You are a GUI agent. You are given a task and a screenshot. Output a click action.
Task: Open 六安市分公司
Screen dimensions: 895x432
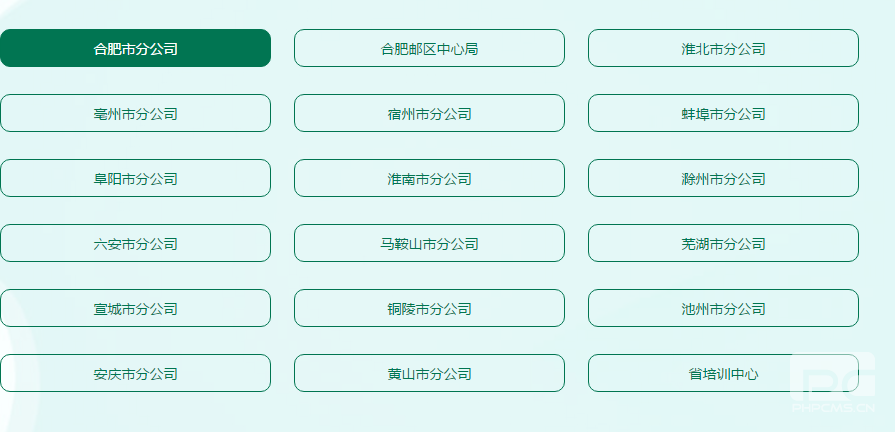pyautogui.click(x=135, y=243)
